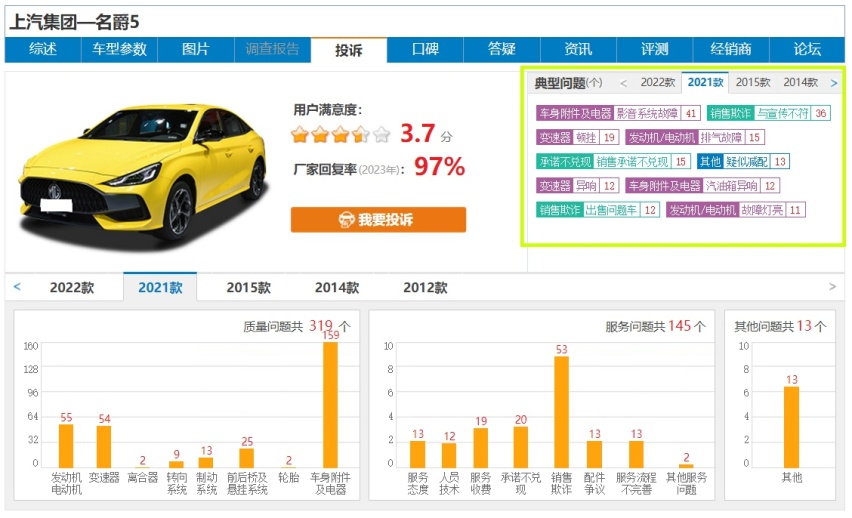Click next arrow in 典型问题 year tabs
Viewport: 852px width, 518px height.
[x=834, y=83]
